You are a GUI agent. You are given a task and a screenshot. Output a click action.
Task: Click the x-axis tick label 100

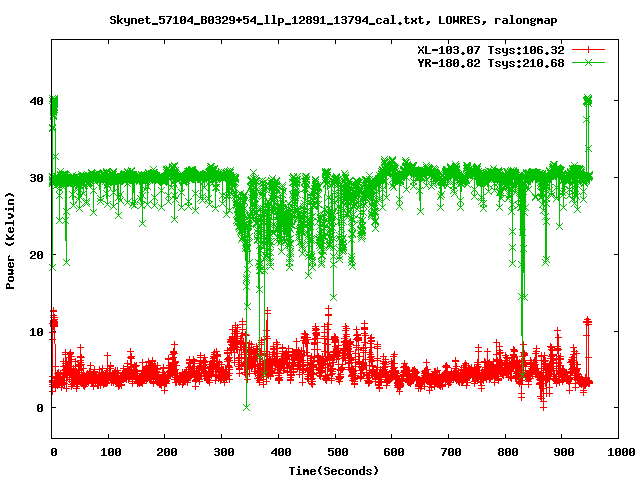[111, 452]
